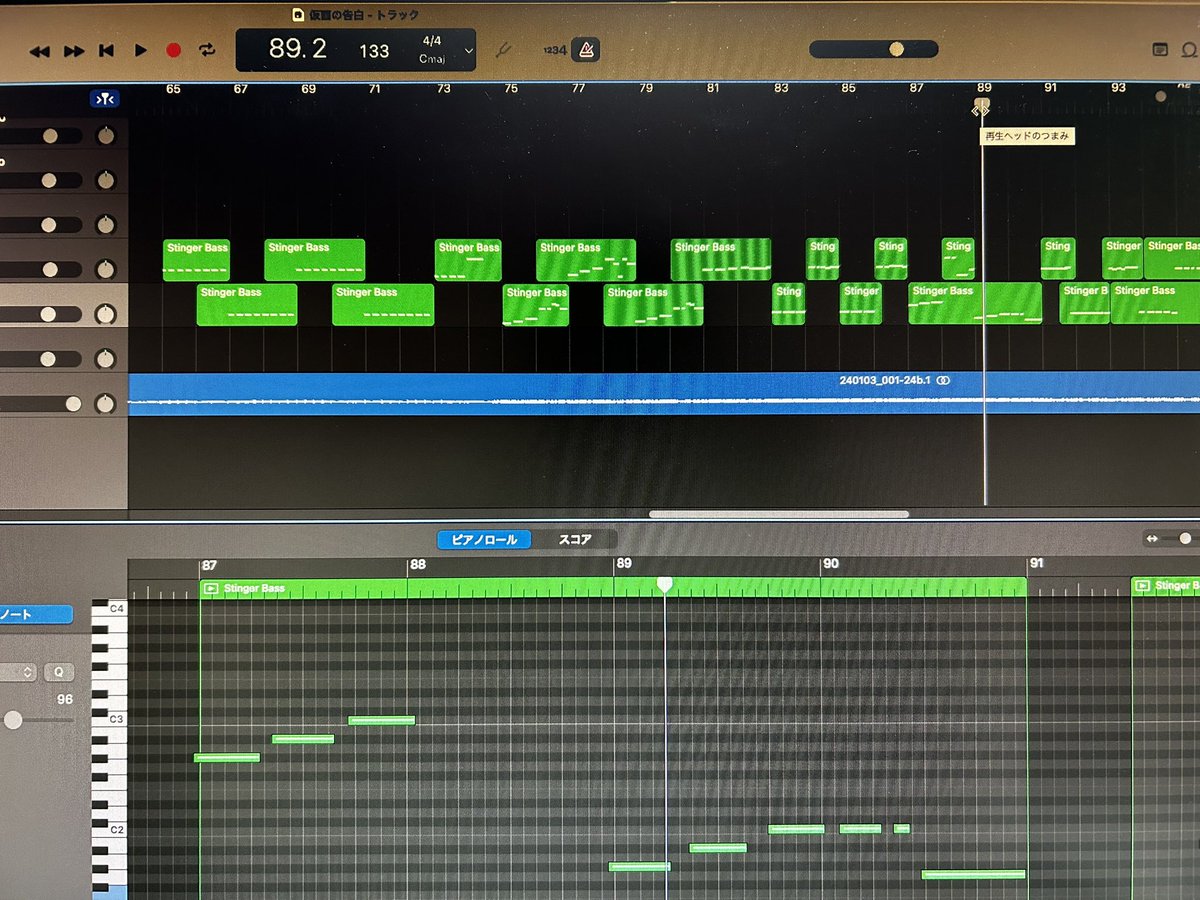The height and width of the screenshot is (900, 1200).
Task: Select the Stinger Bass region starting at bar 66
Action: (x=247, y=305)
